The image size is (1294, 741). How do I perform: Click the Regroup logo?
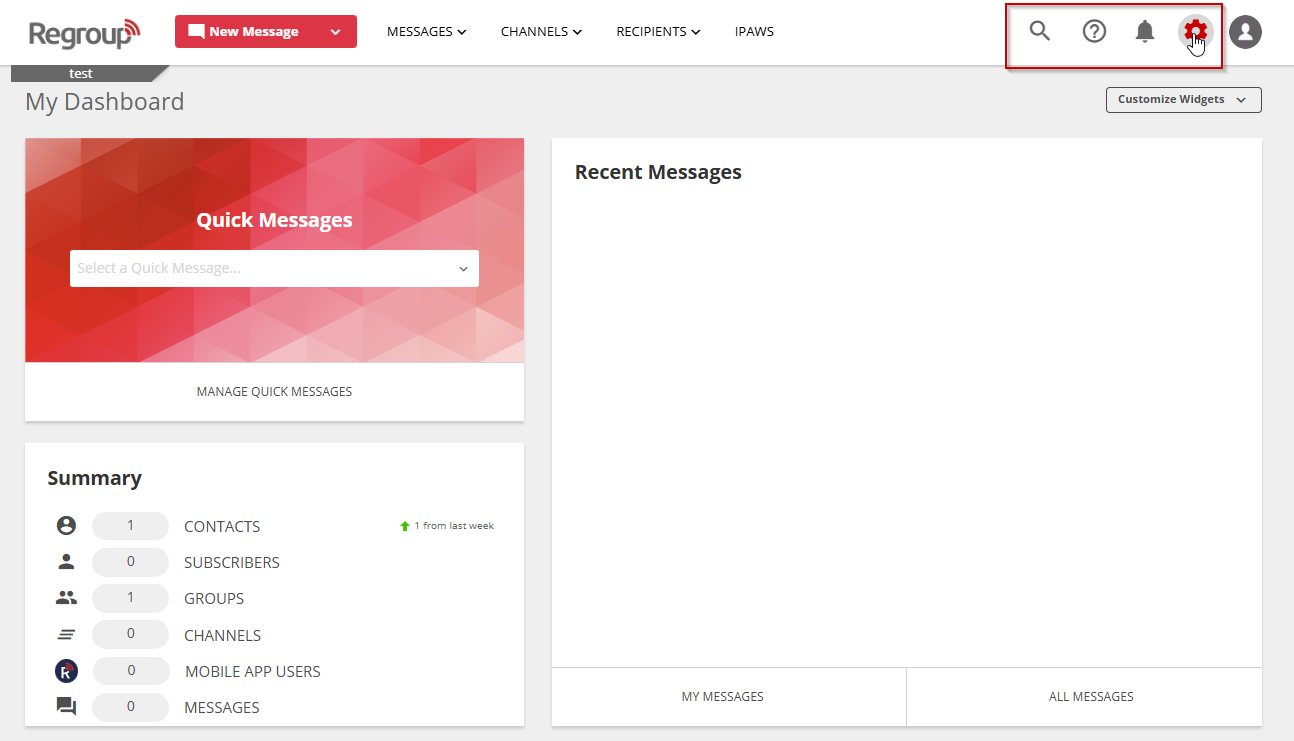(x=84, y=32)
